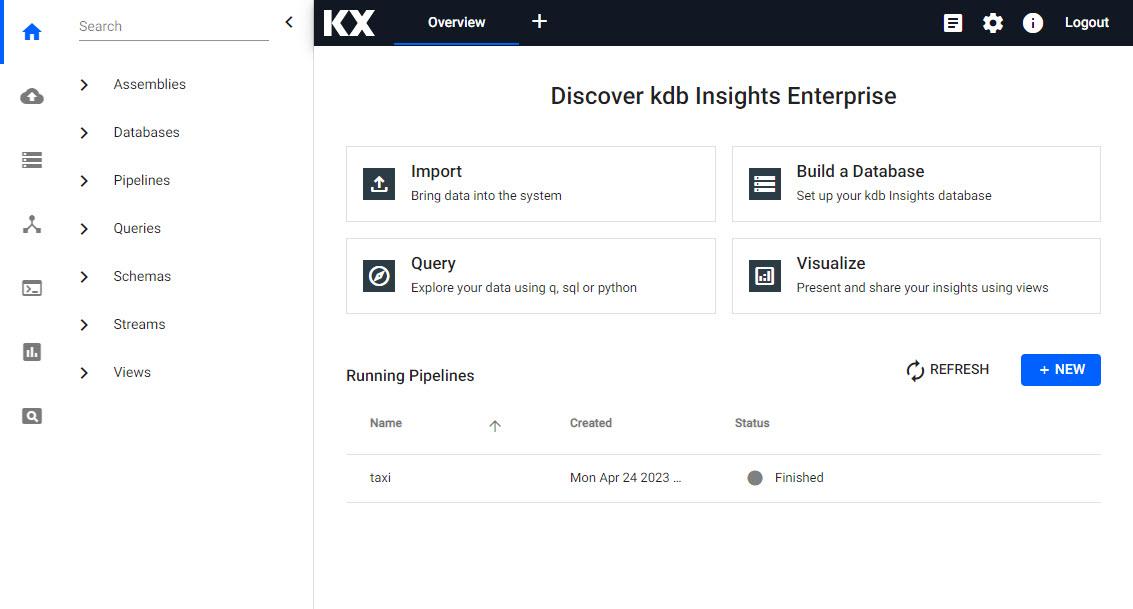The image size is (1133, 609).
Task: Select Streams label in tree
Action: click(x=139, y=324)
